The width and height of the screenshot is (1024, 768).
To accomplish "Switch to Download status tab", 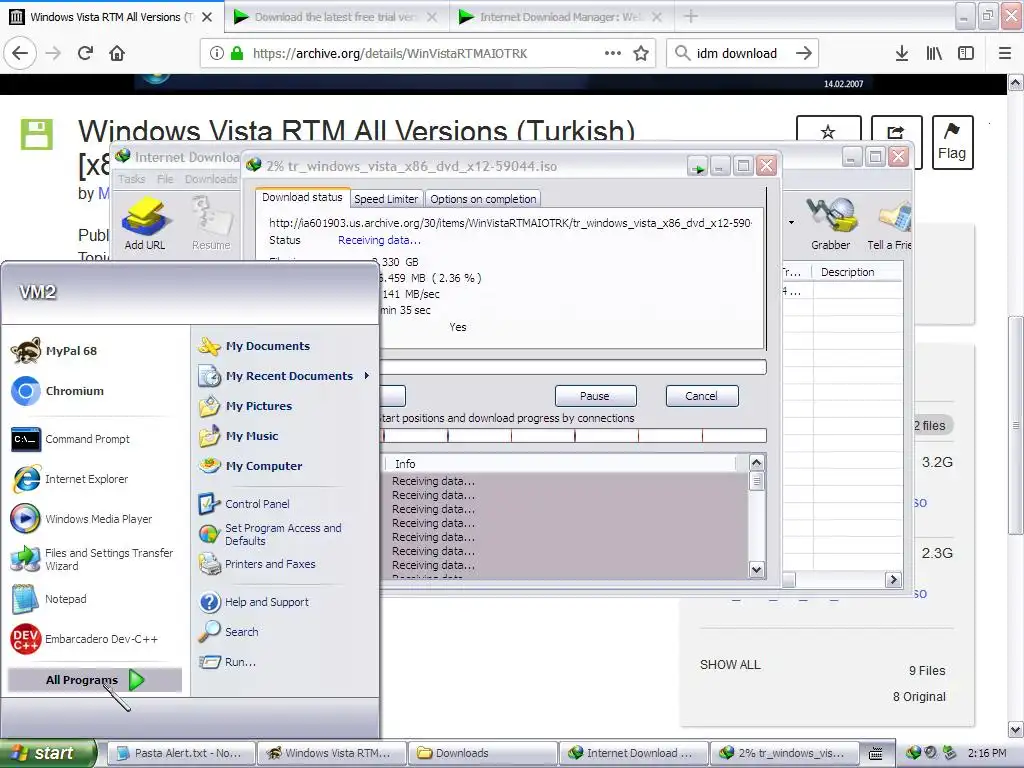I will tap(302, 197).
